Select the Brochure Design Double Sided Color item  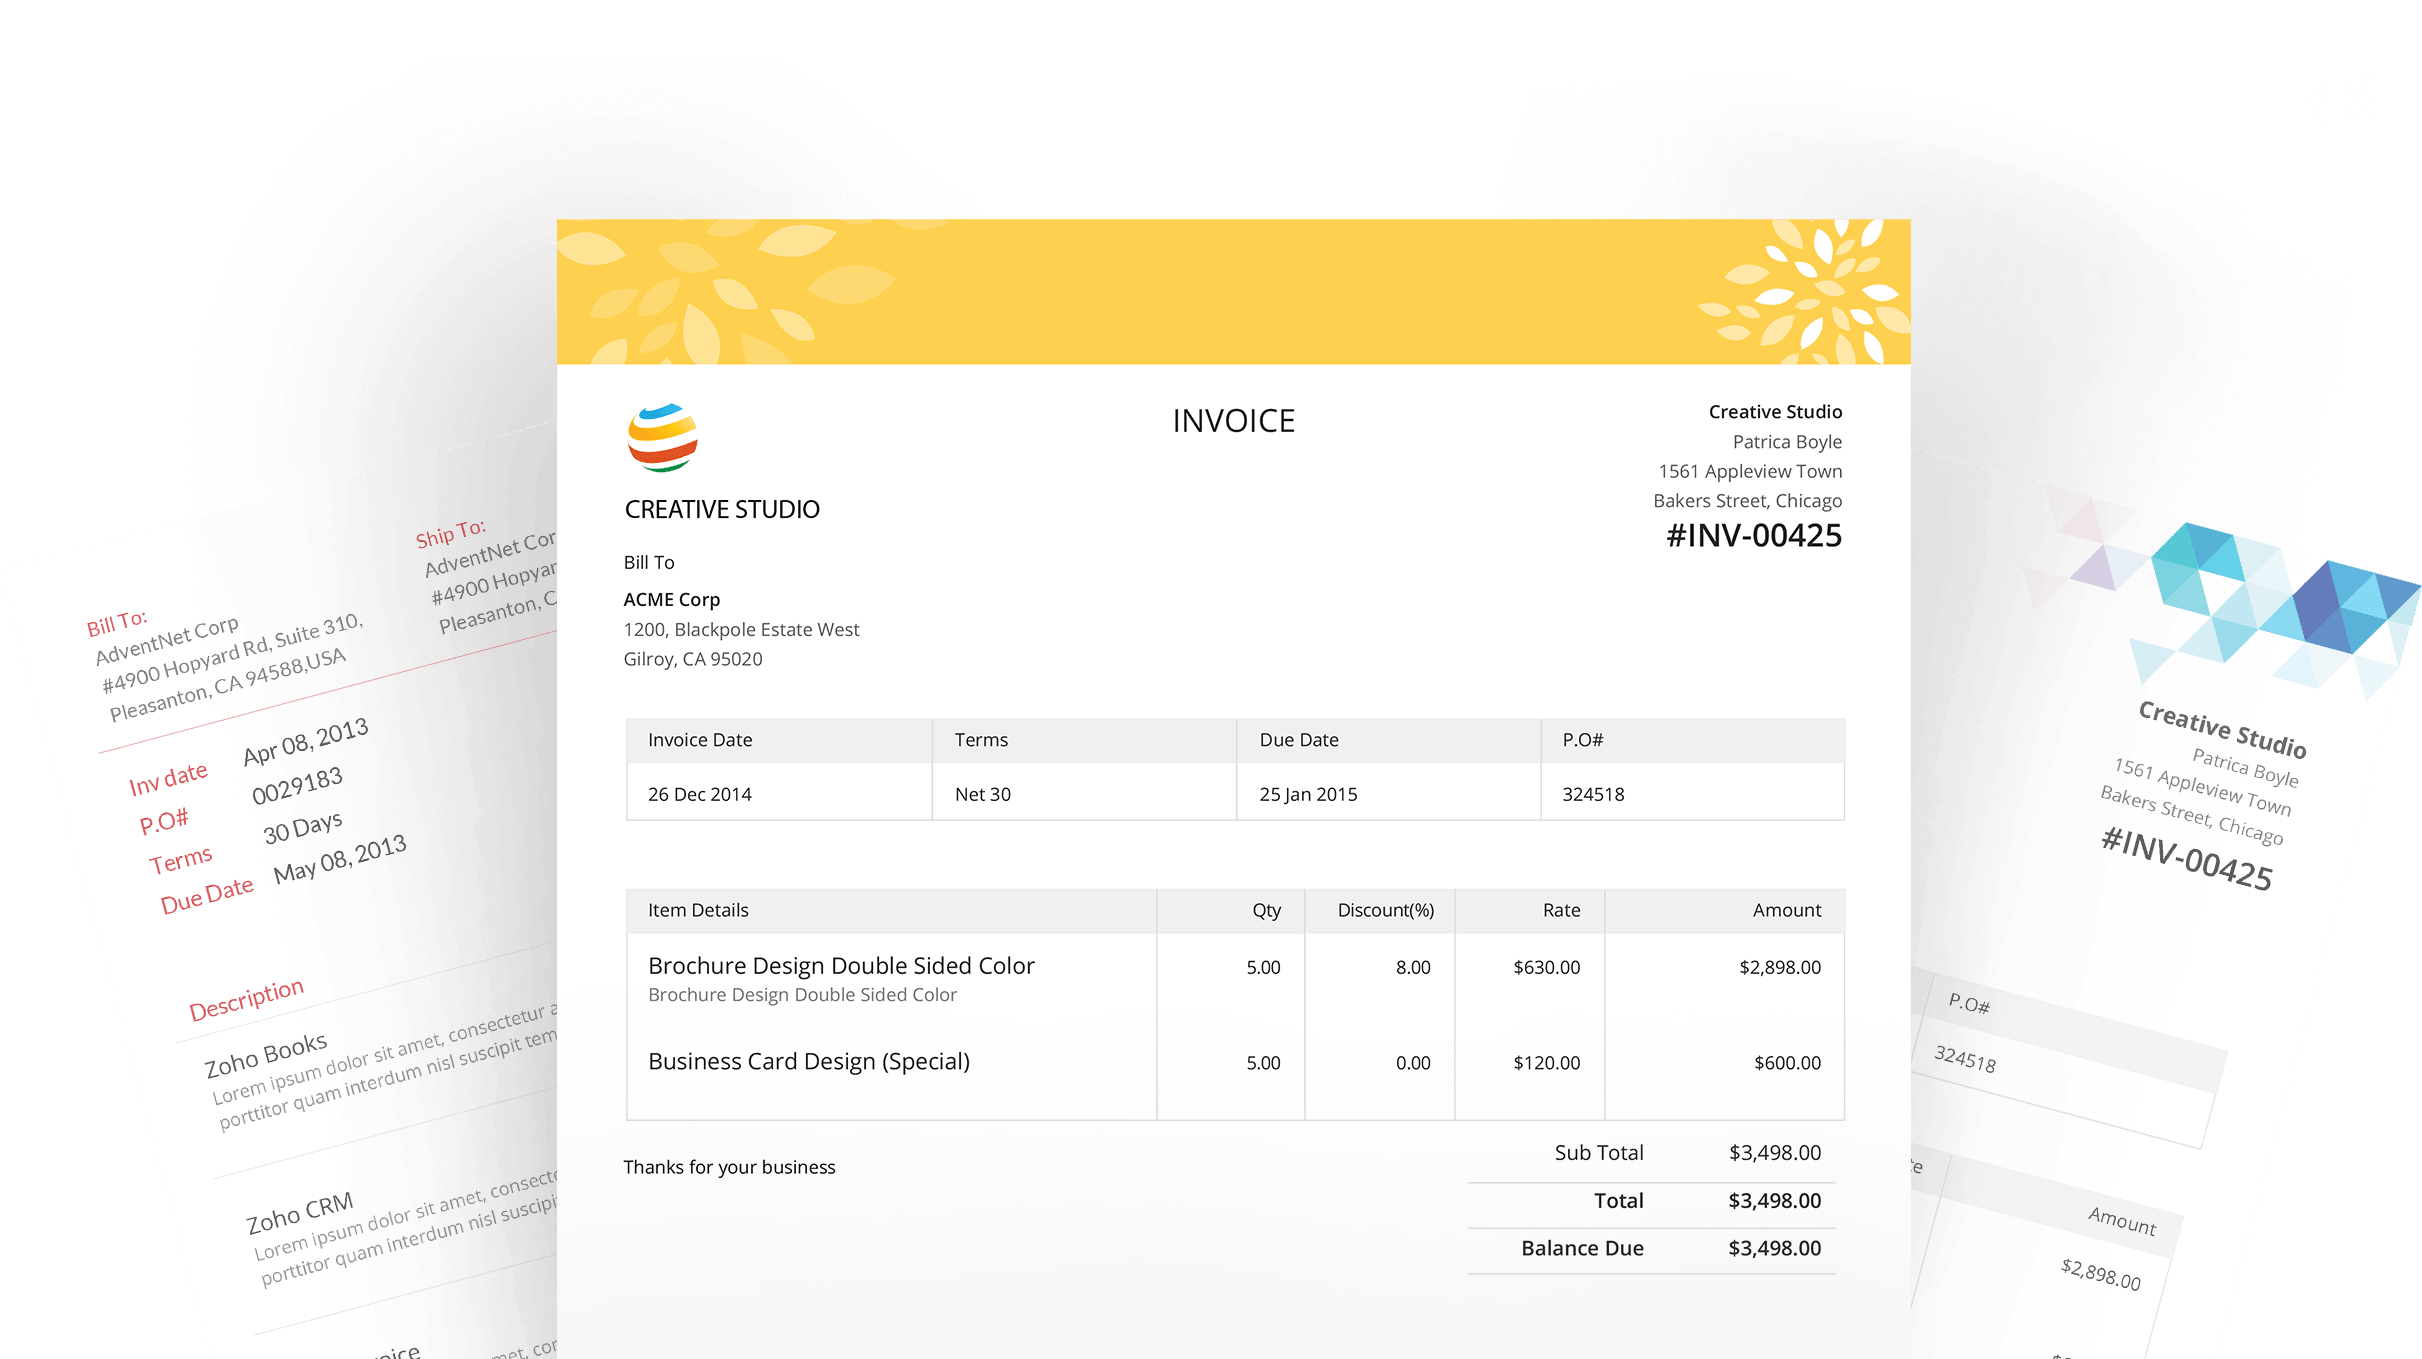click(841, 966)
